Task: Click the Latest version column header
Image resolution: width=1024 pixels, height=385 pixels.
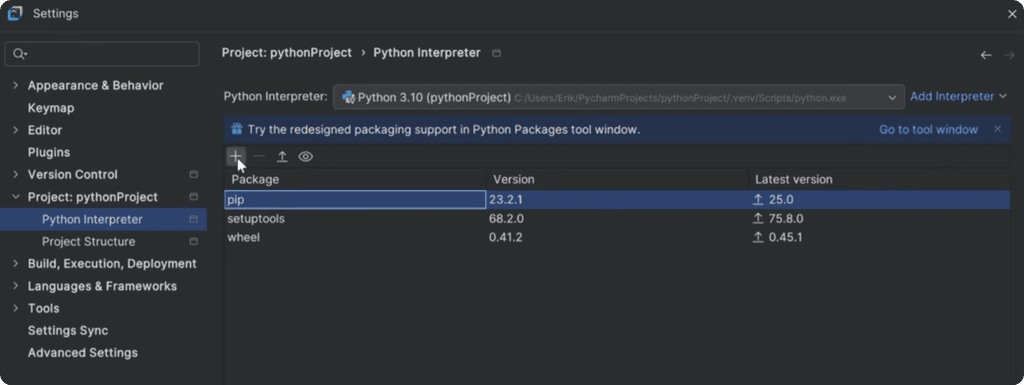Action: pos(879,179)
